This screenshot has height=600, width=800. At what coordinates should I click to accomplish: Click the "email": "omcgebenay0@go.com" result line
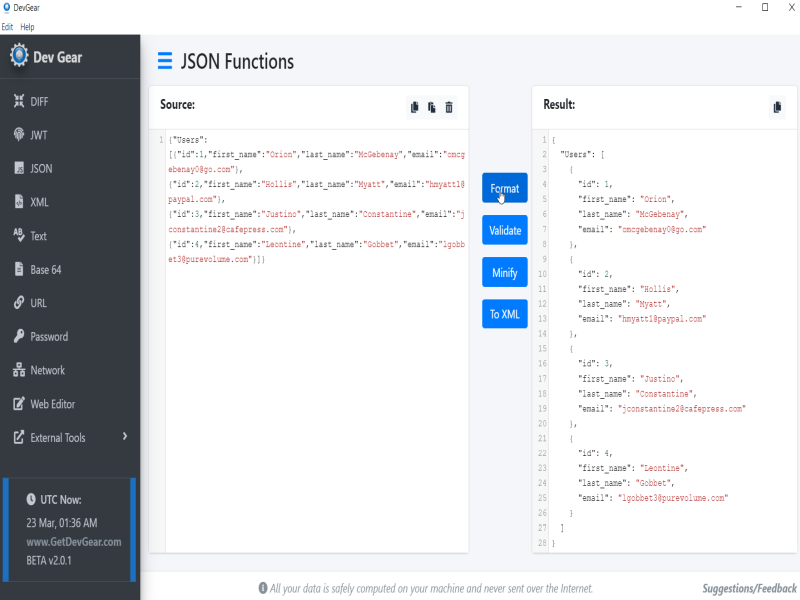(x=642, y=229)
